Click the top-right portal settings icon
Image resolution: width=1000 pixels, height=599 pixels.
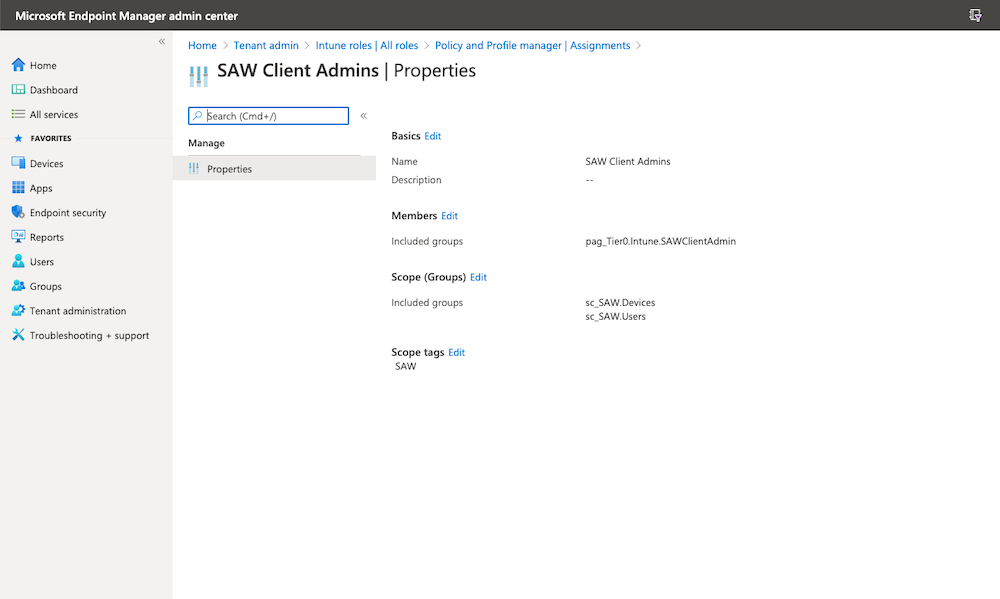click(975, 15)
